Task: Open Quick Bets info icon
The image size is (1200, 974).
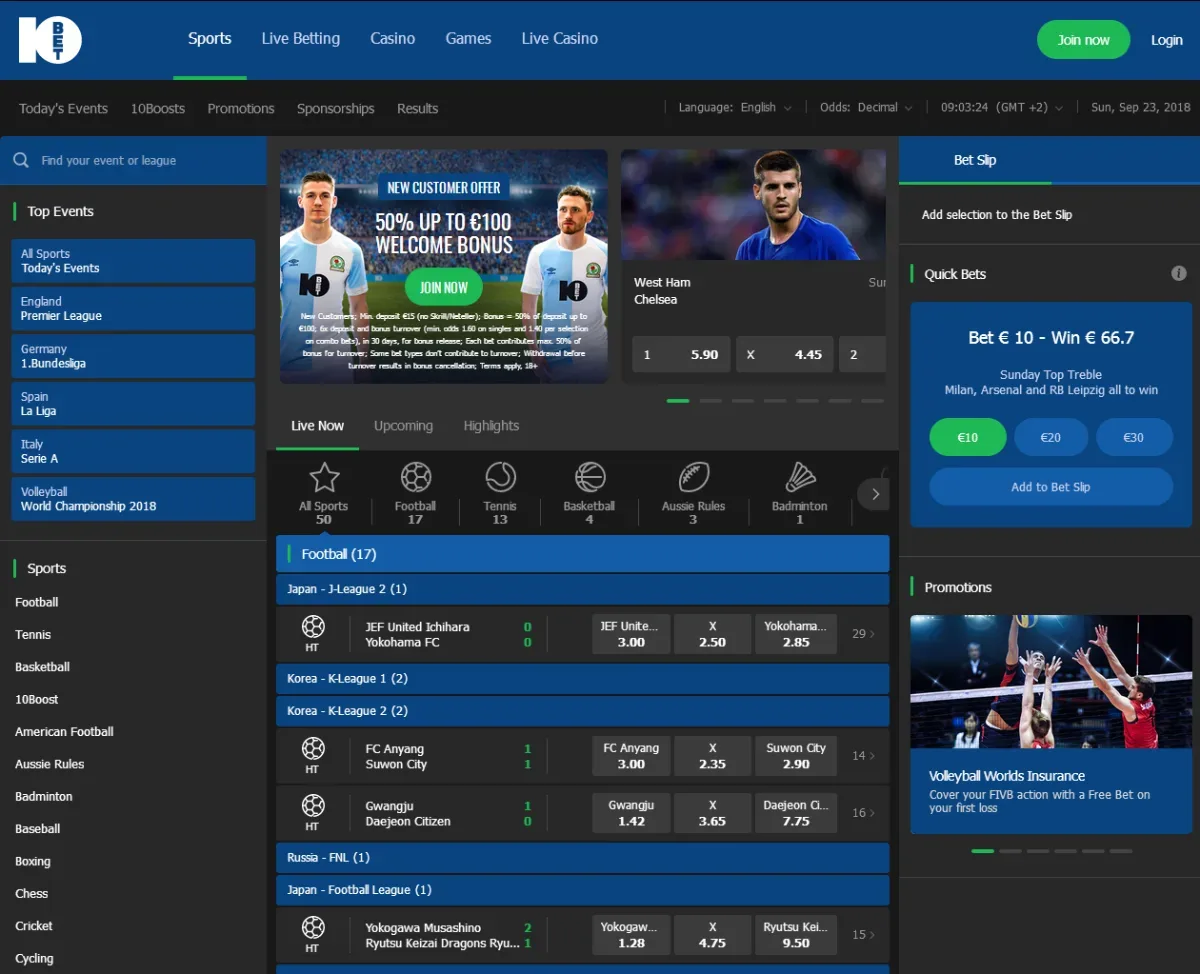Action: (x=1179, y=273)
